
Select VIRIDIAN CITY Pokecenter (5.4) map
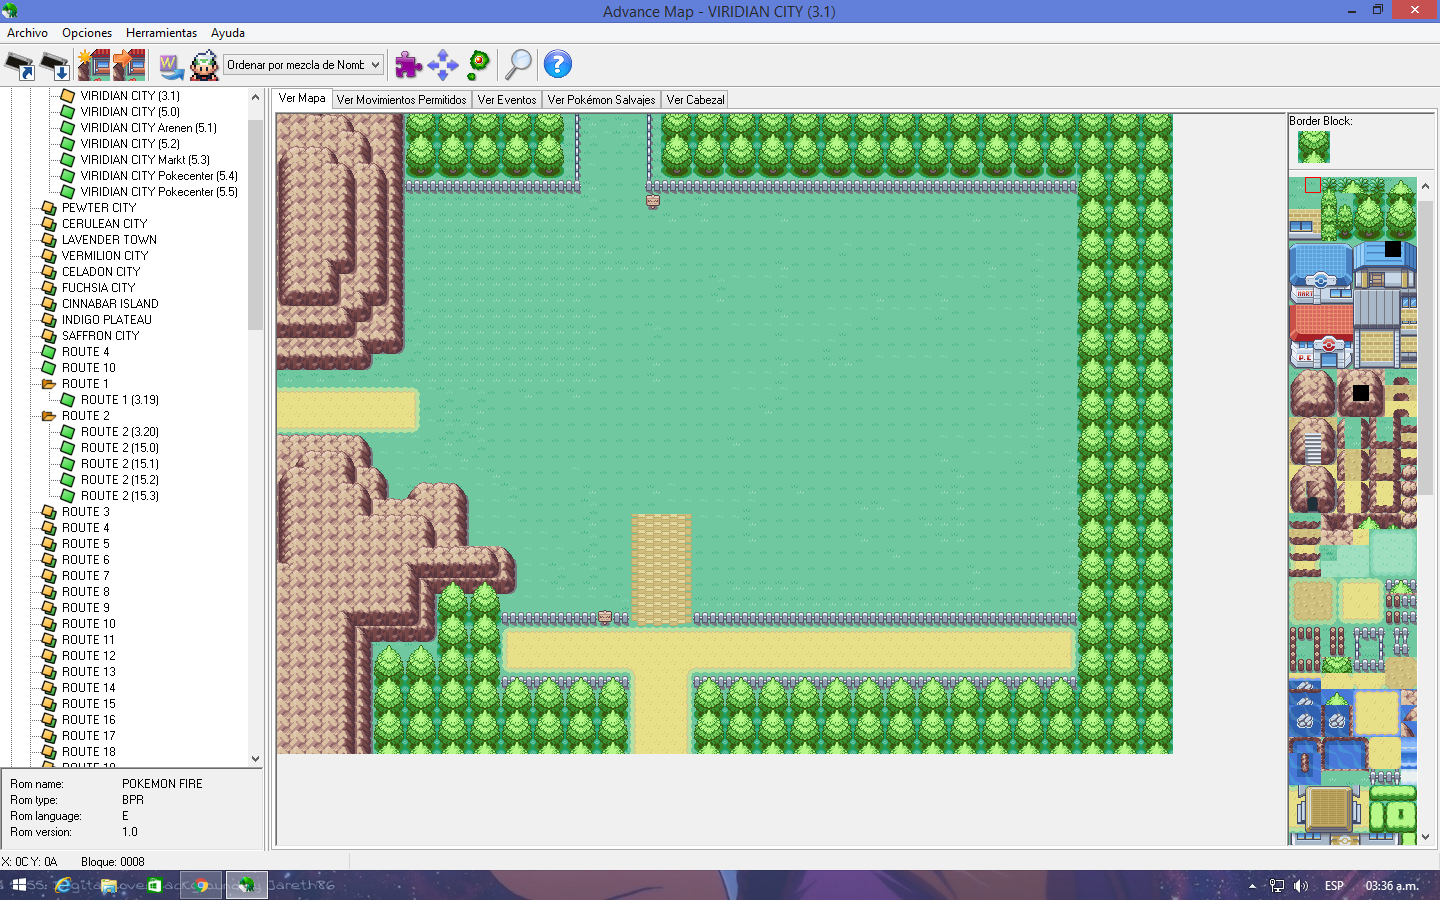pyautogui.click(x=158, y=176)
